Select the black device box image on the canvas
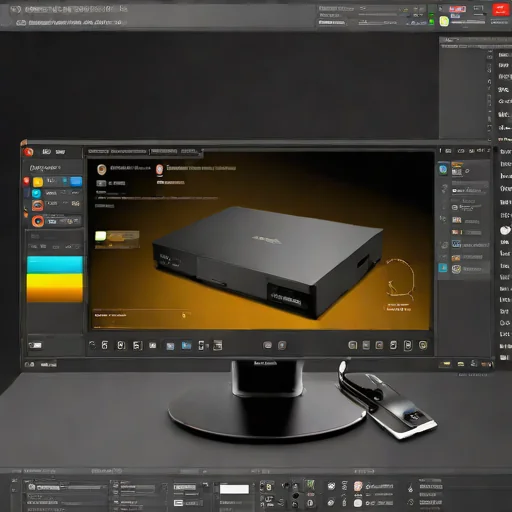 pos(267,262)
